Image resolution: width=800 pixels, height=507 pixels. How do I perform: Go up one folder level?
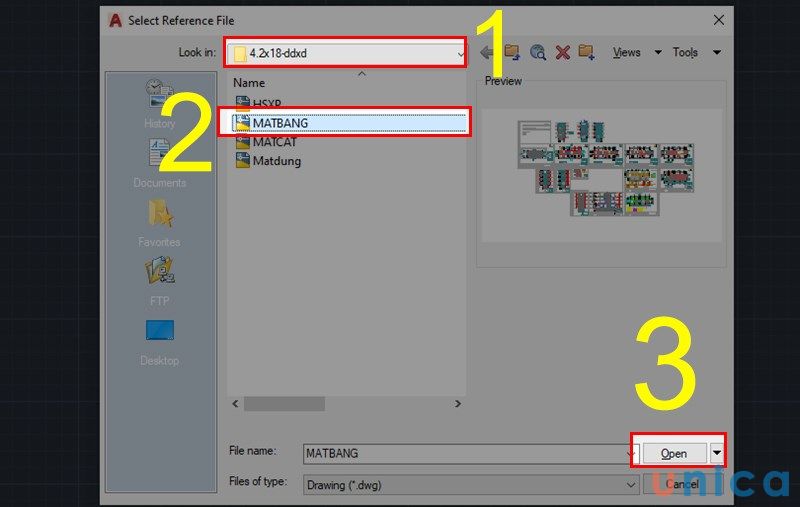[512, 52]
